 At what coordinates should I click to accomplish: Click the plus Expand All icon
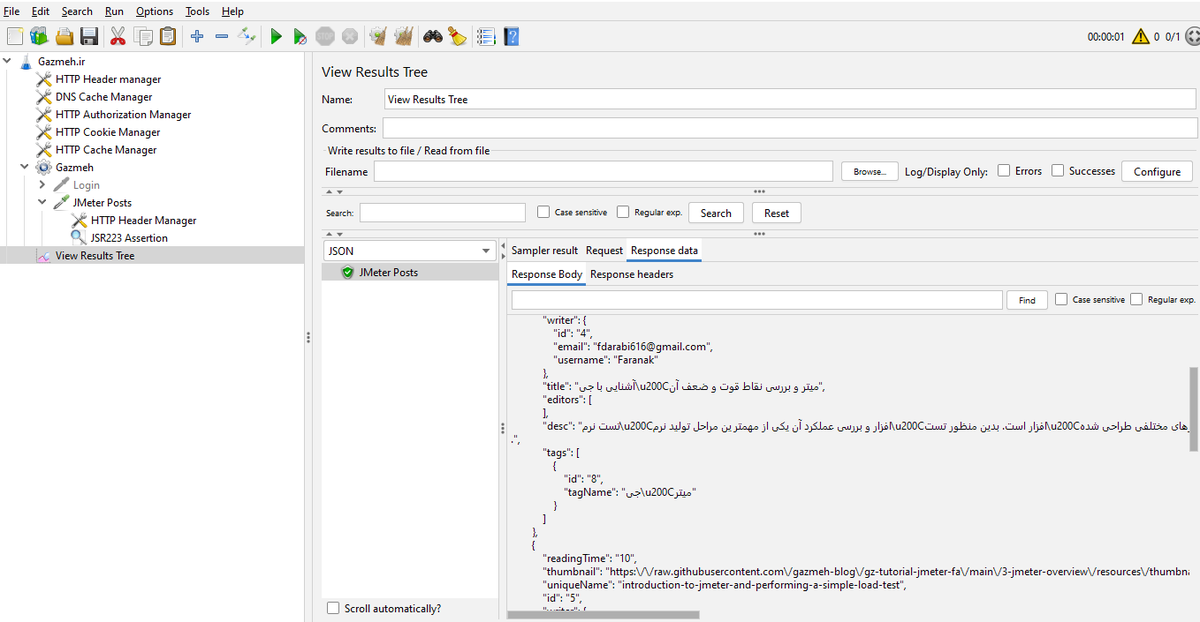point(197,37)
